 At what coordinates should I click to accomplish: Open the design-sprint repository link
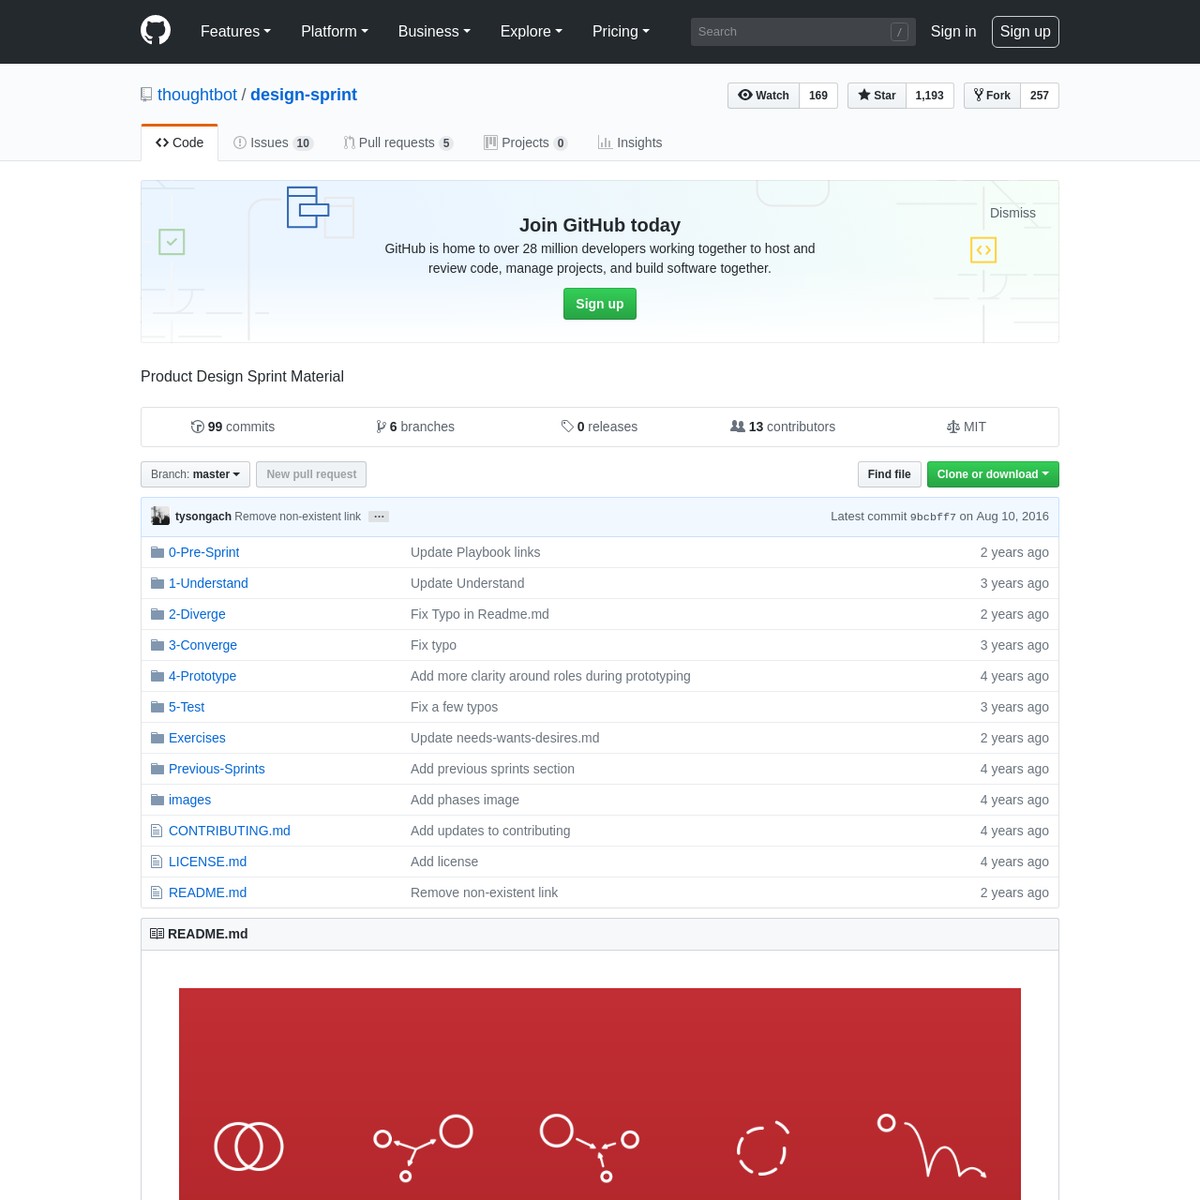[x=304, y=95]
